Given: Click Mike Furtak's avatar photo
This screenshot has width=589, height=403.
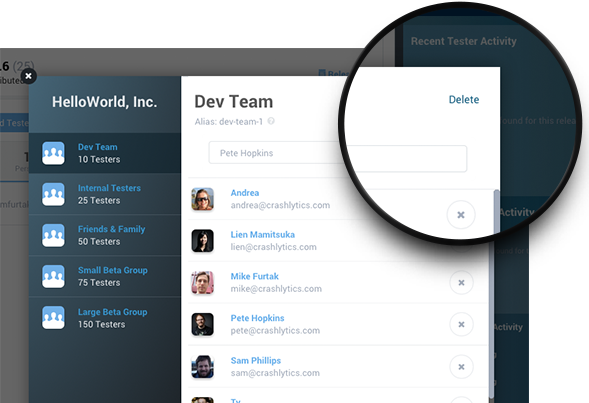Looking at the screenshot, I should pos(202,282).
